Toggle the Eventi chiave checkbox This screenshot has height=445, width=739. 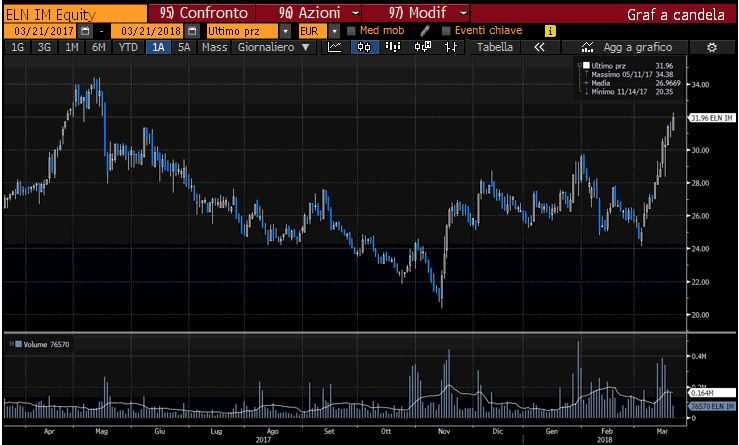[446, 31]
